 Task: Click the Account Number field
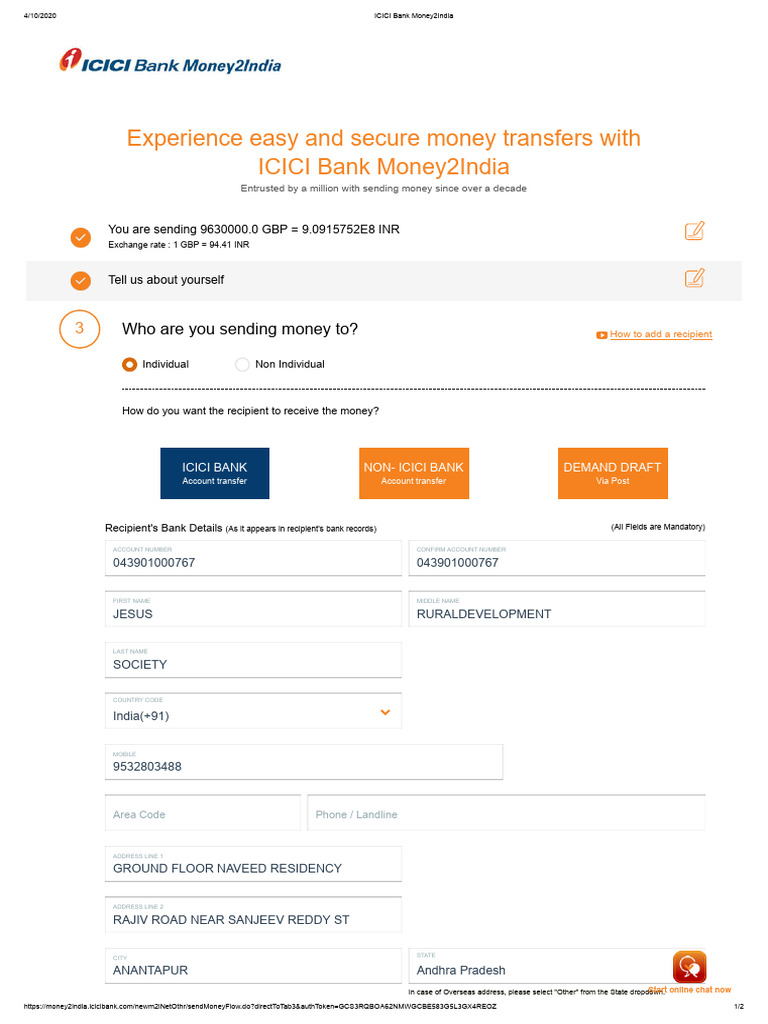coord(253,558)
